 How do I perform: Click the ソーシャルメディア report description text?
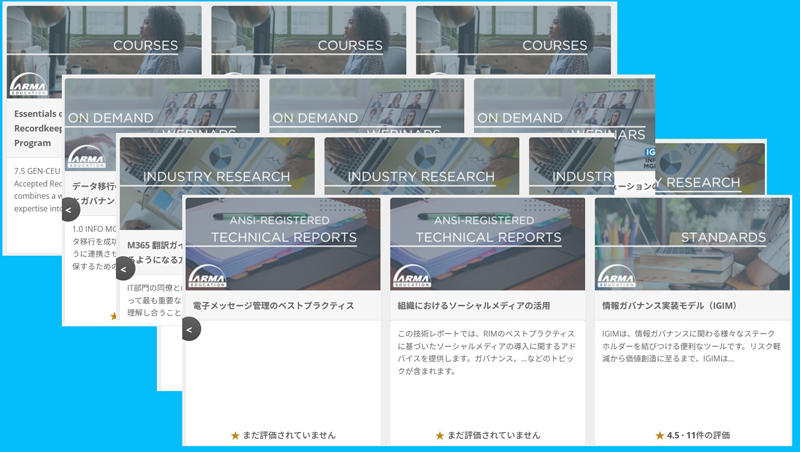487,352
